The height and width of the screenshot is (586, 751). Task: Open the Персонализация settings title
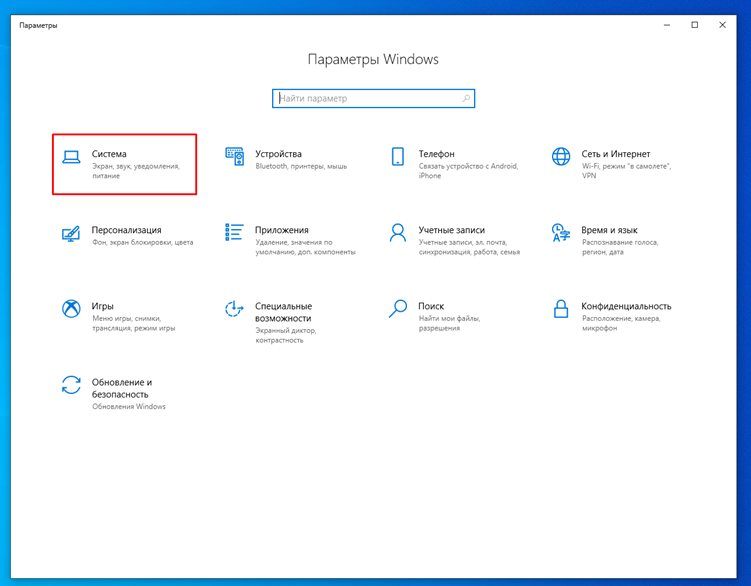click(126, 230)
